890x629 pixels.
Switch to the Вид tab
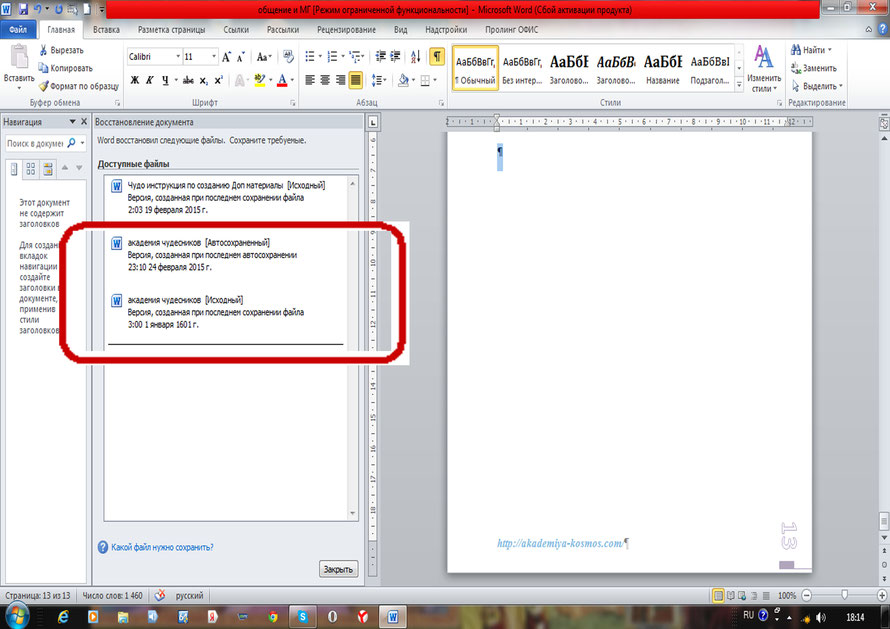tap(401, 30)
